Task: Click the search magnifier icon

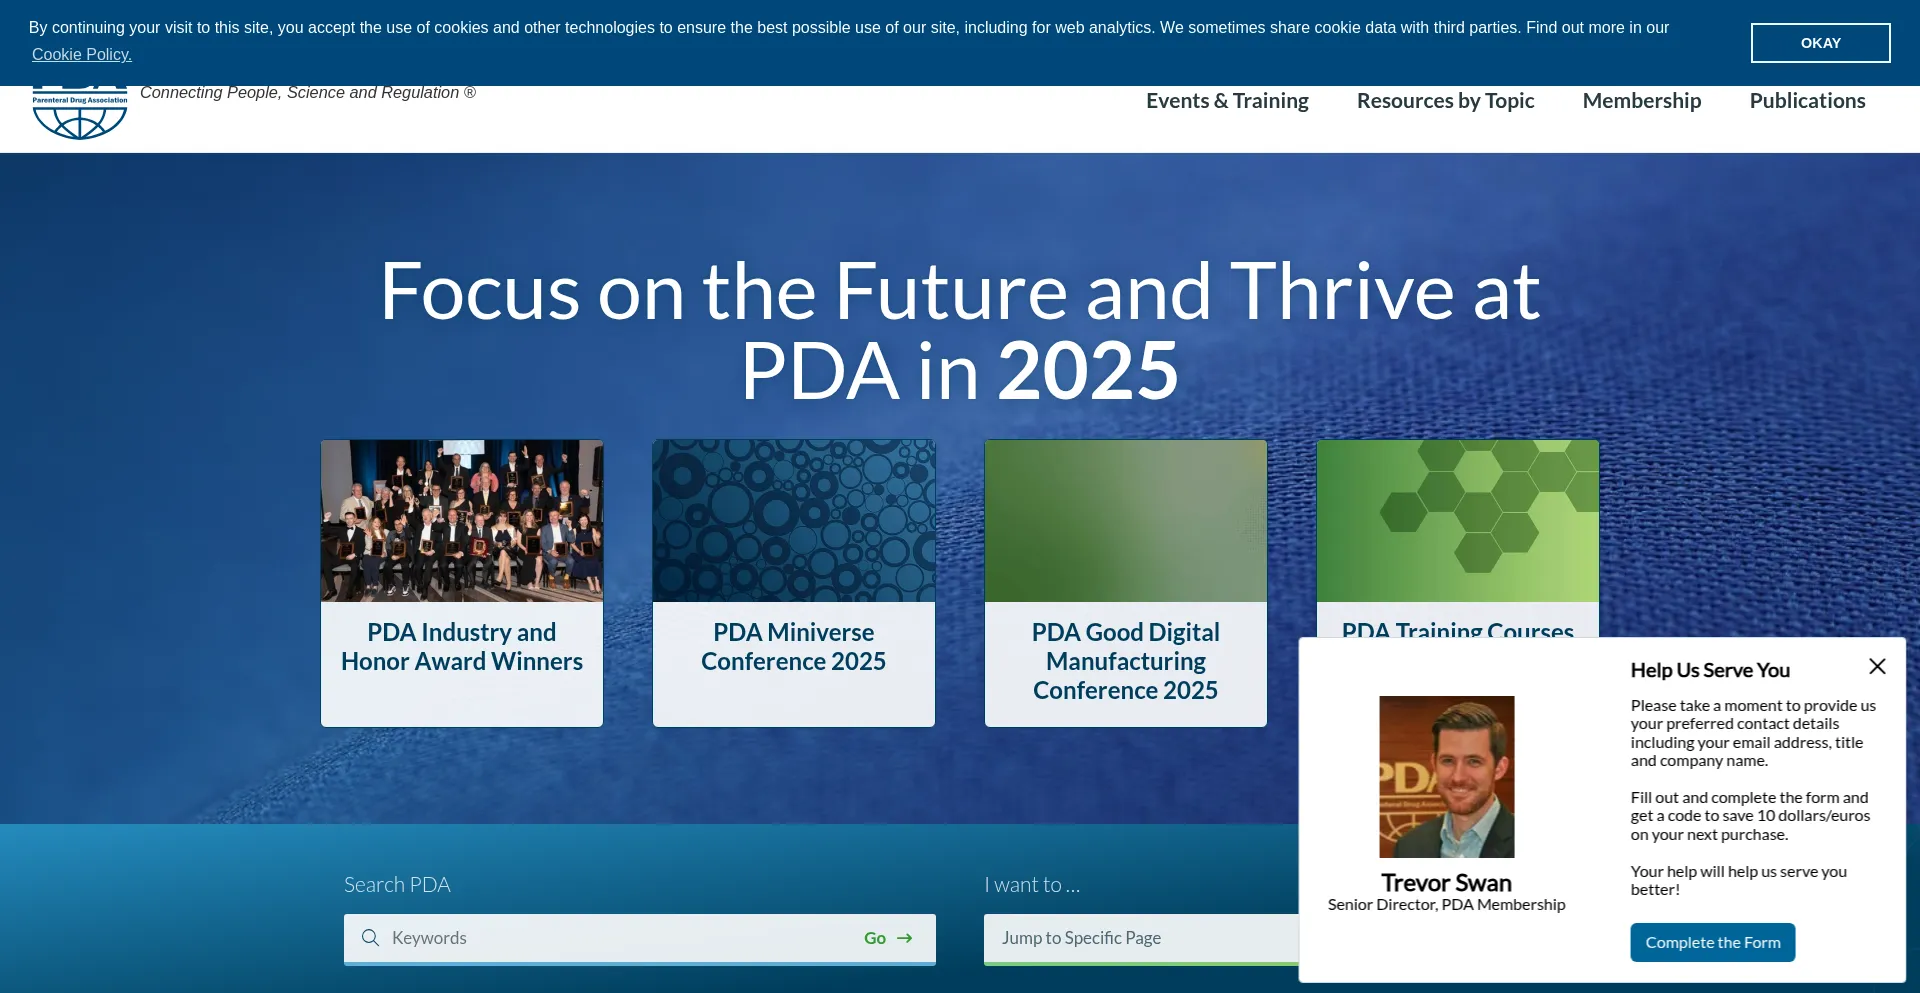Action: click(x=370, y=938)
